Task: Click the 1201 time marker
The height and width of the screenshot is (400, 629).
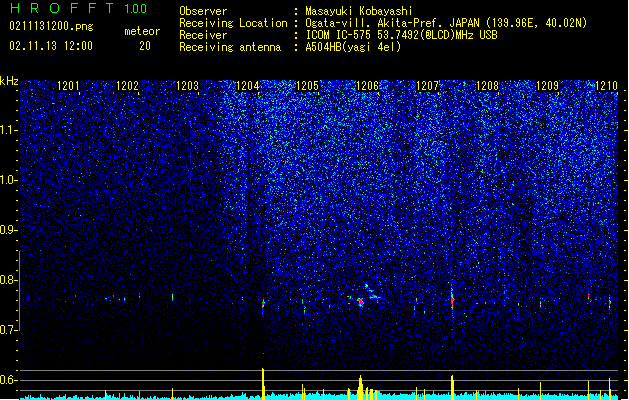Action: [68, 85]
